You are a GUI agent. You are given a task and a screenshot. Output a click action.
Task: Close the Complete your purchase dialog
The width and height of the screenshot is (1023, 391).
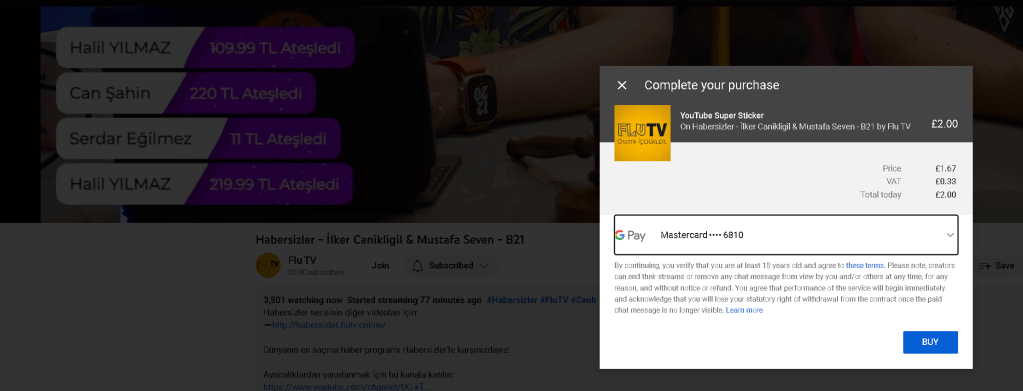tap(622, 86)
